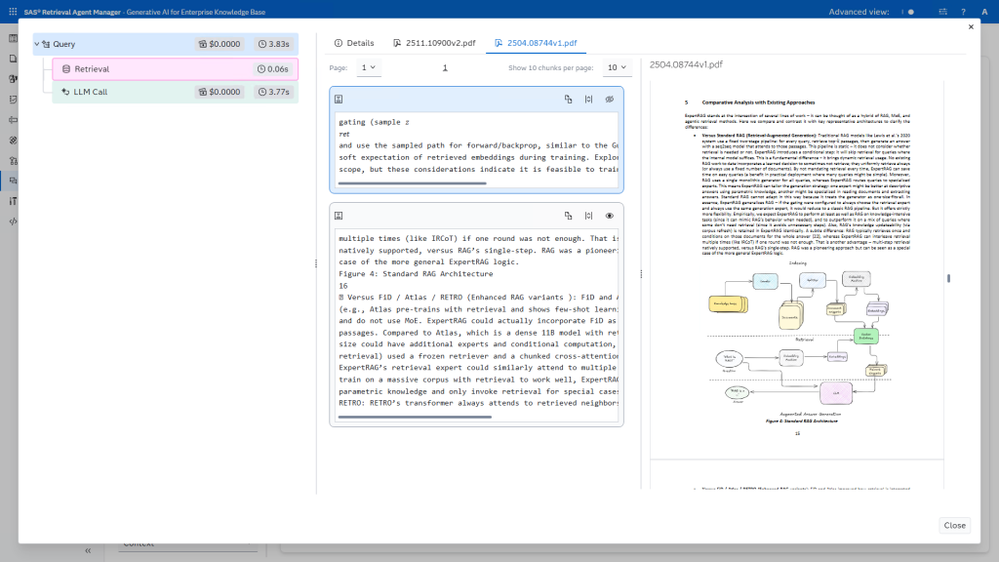Open the Page number dropdown

click(369, 68)
